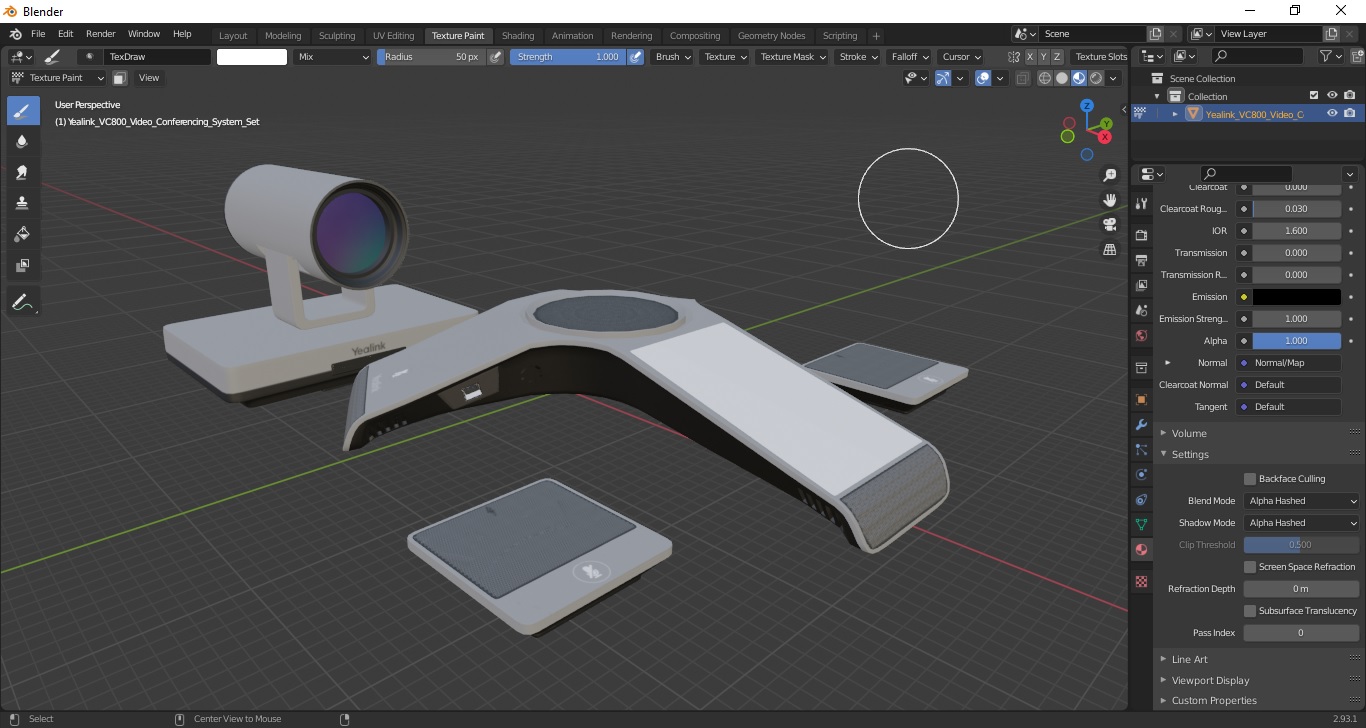Open the Texture Paint mode dropdown

(57, 78)
